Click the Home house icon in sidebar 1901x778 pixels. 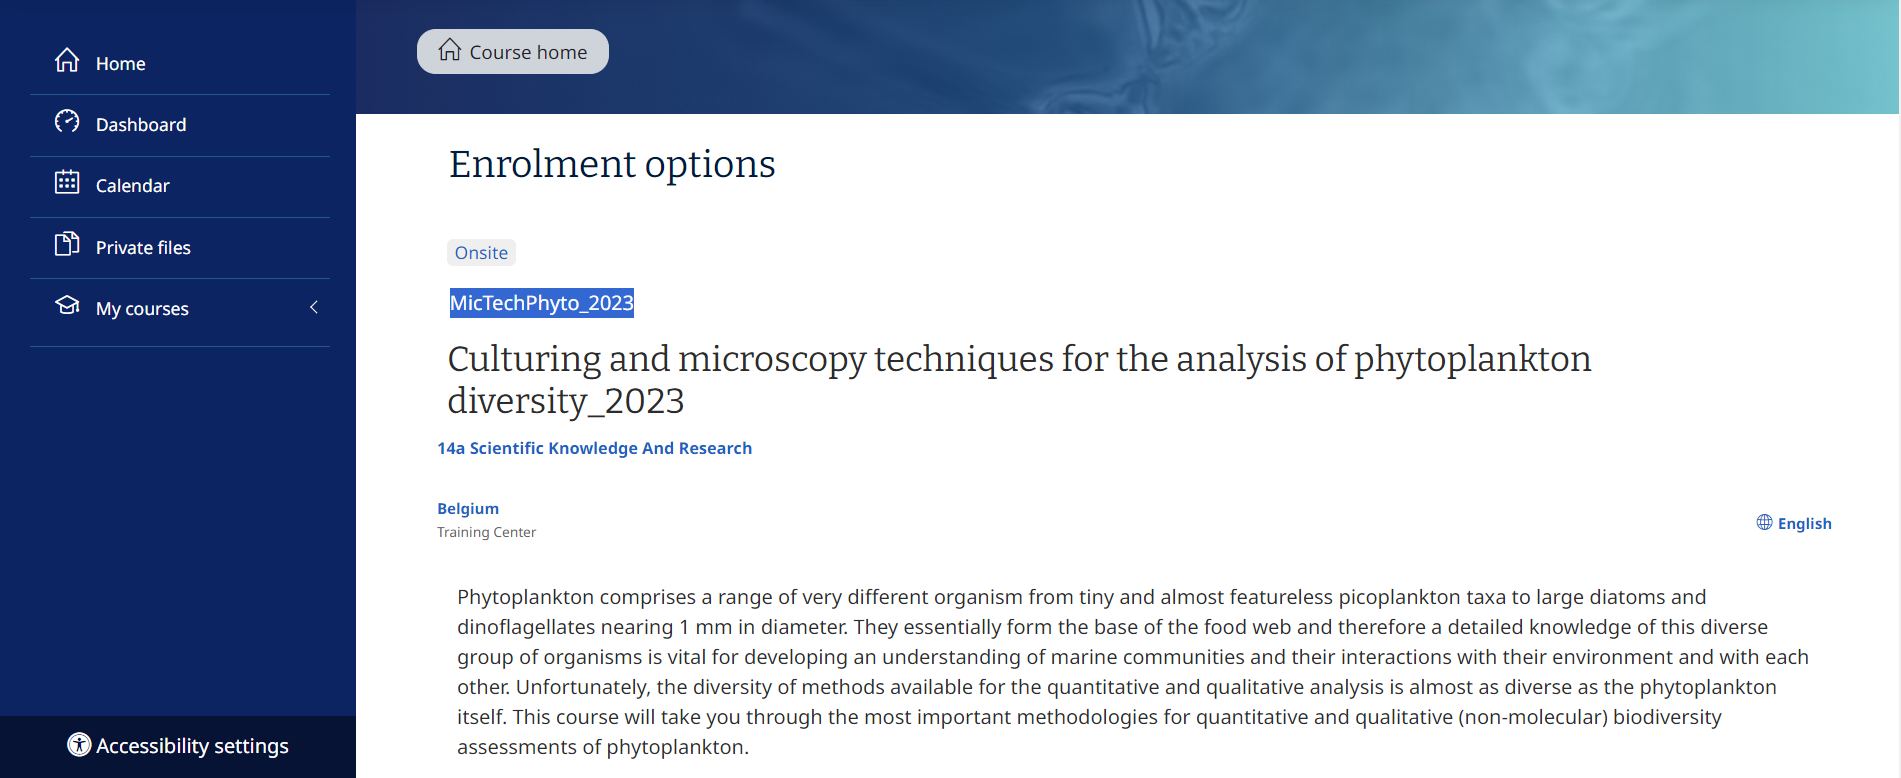(x=67, y=61)
